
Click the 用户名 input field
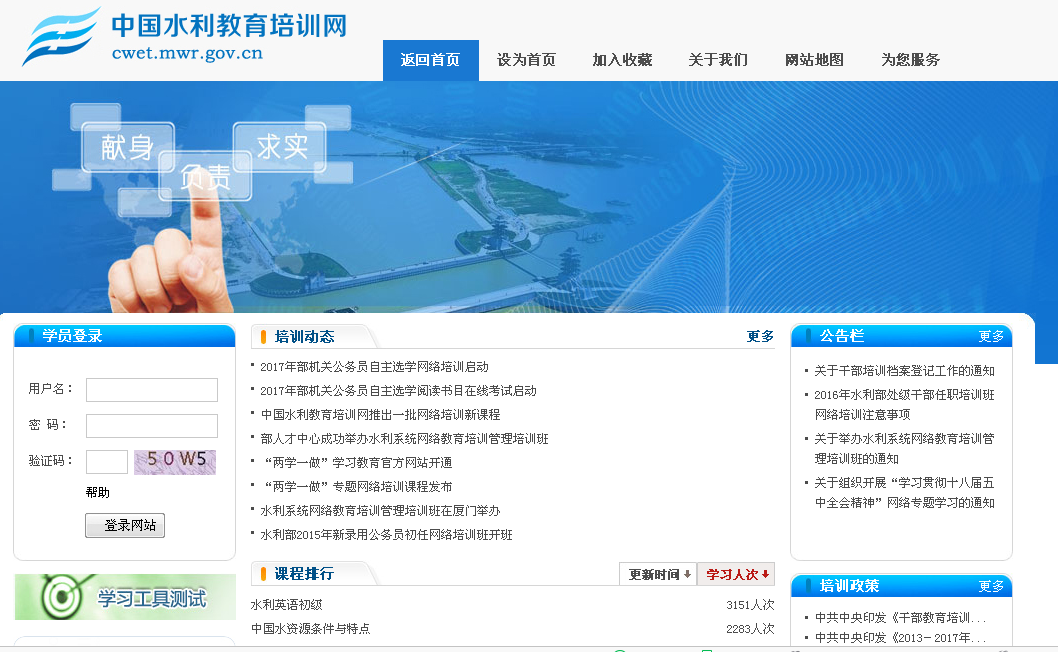click(151, 389)
